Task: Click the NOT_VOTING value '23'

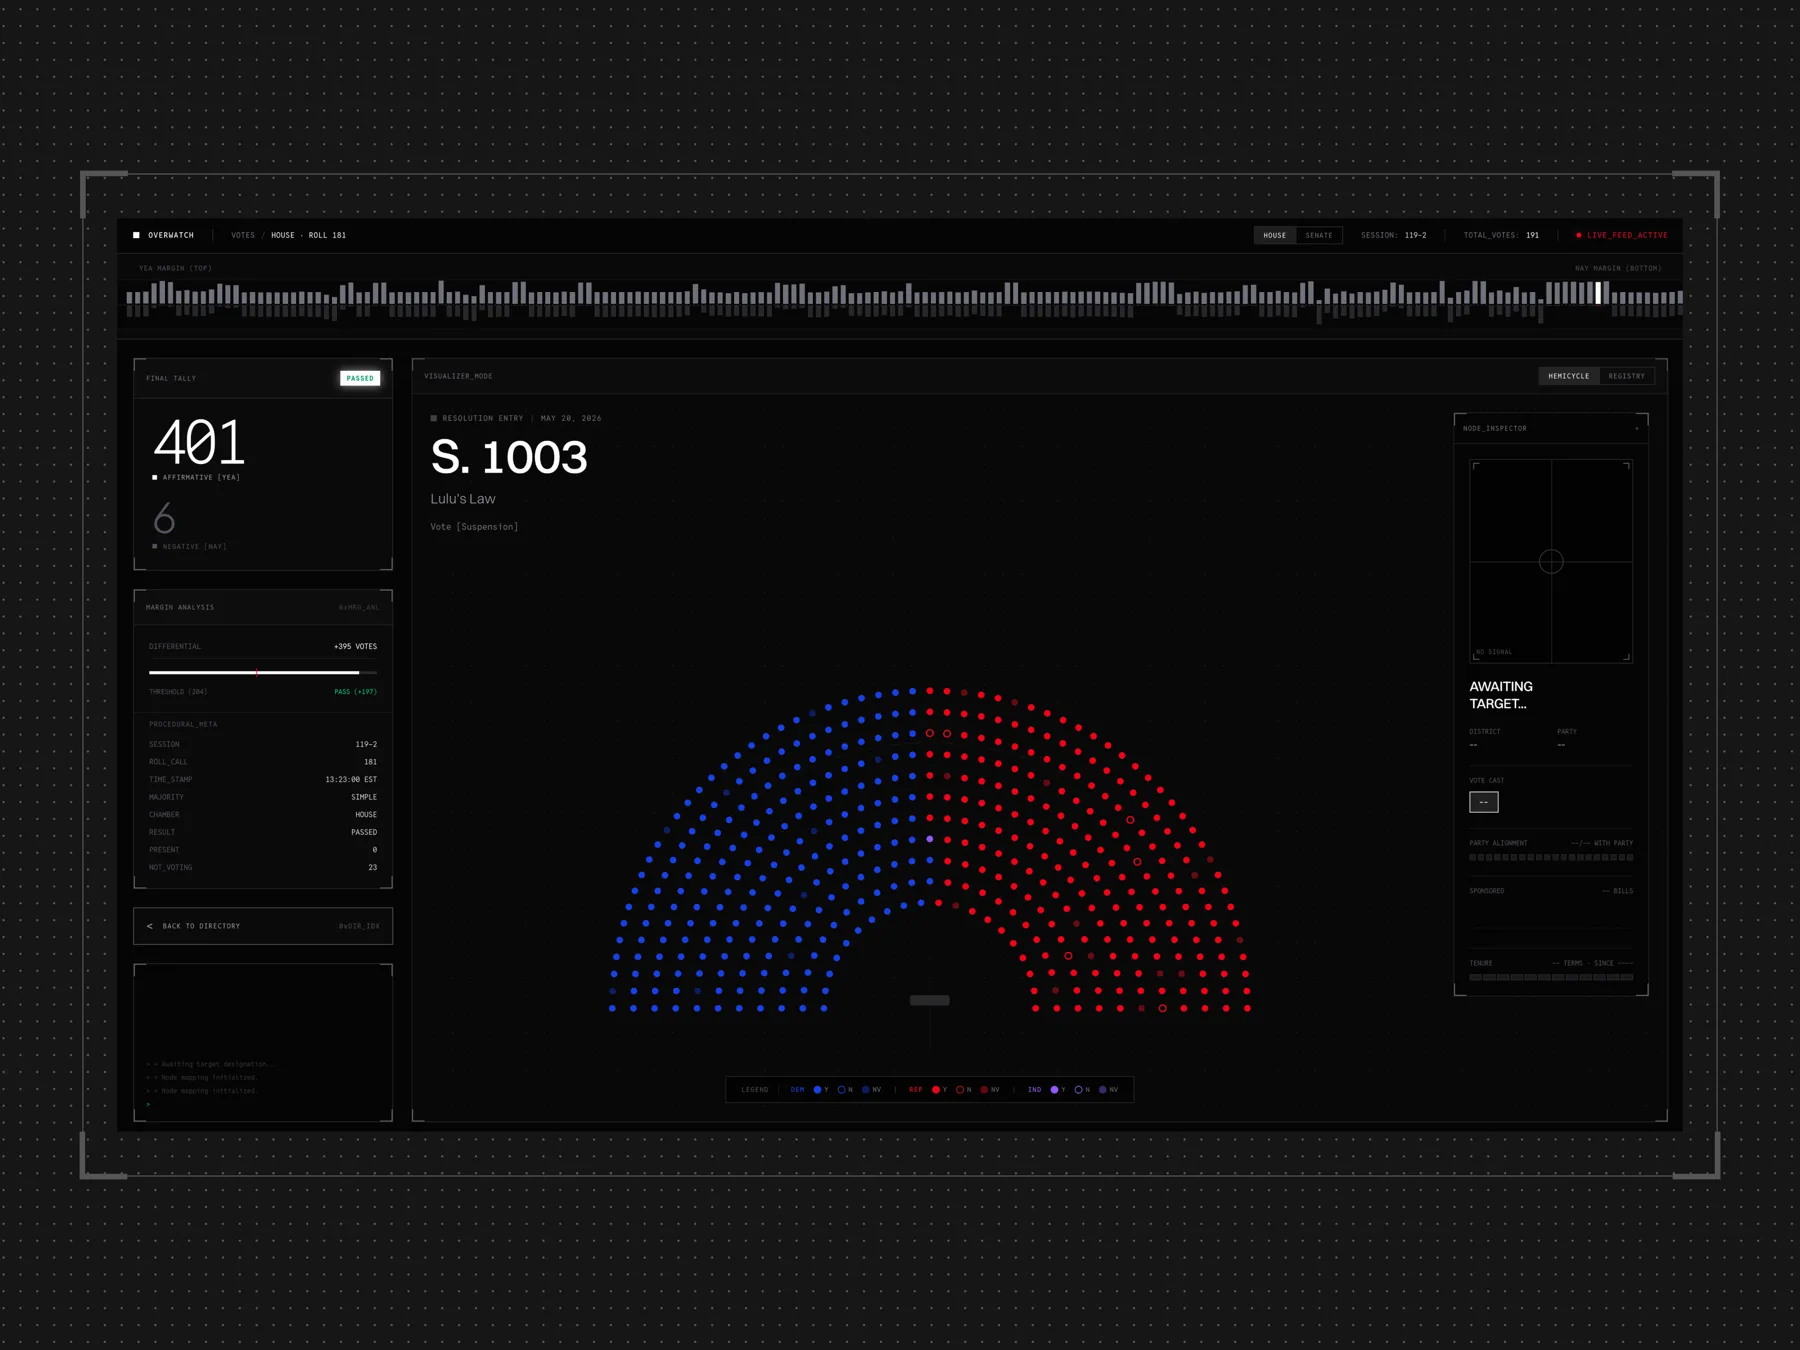Action: (373, 867)
